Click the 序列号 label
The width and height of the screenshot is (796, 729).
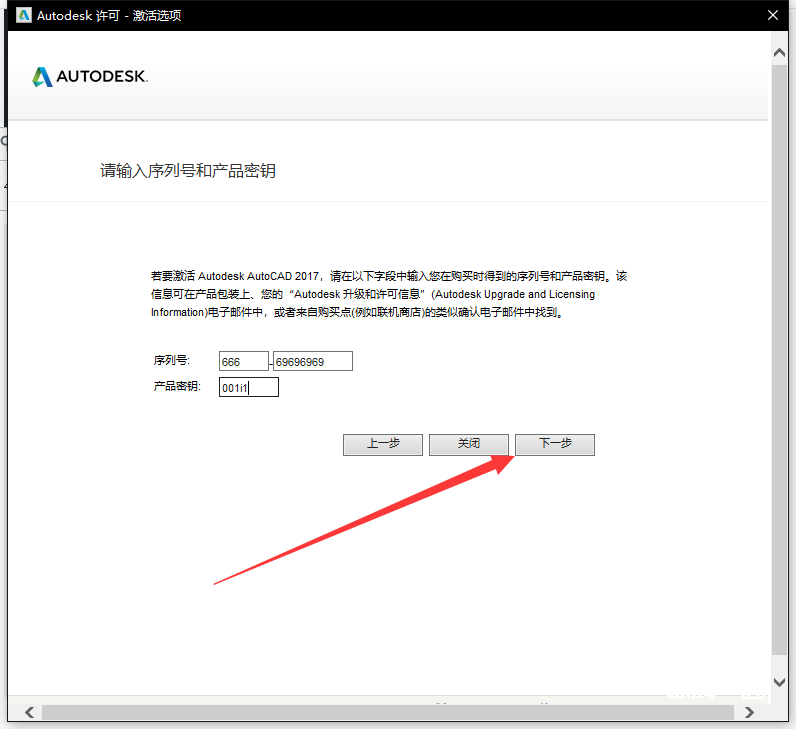pos(171,360)
